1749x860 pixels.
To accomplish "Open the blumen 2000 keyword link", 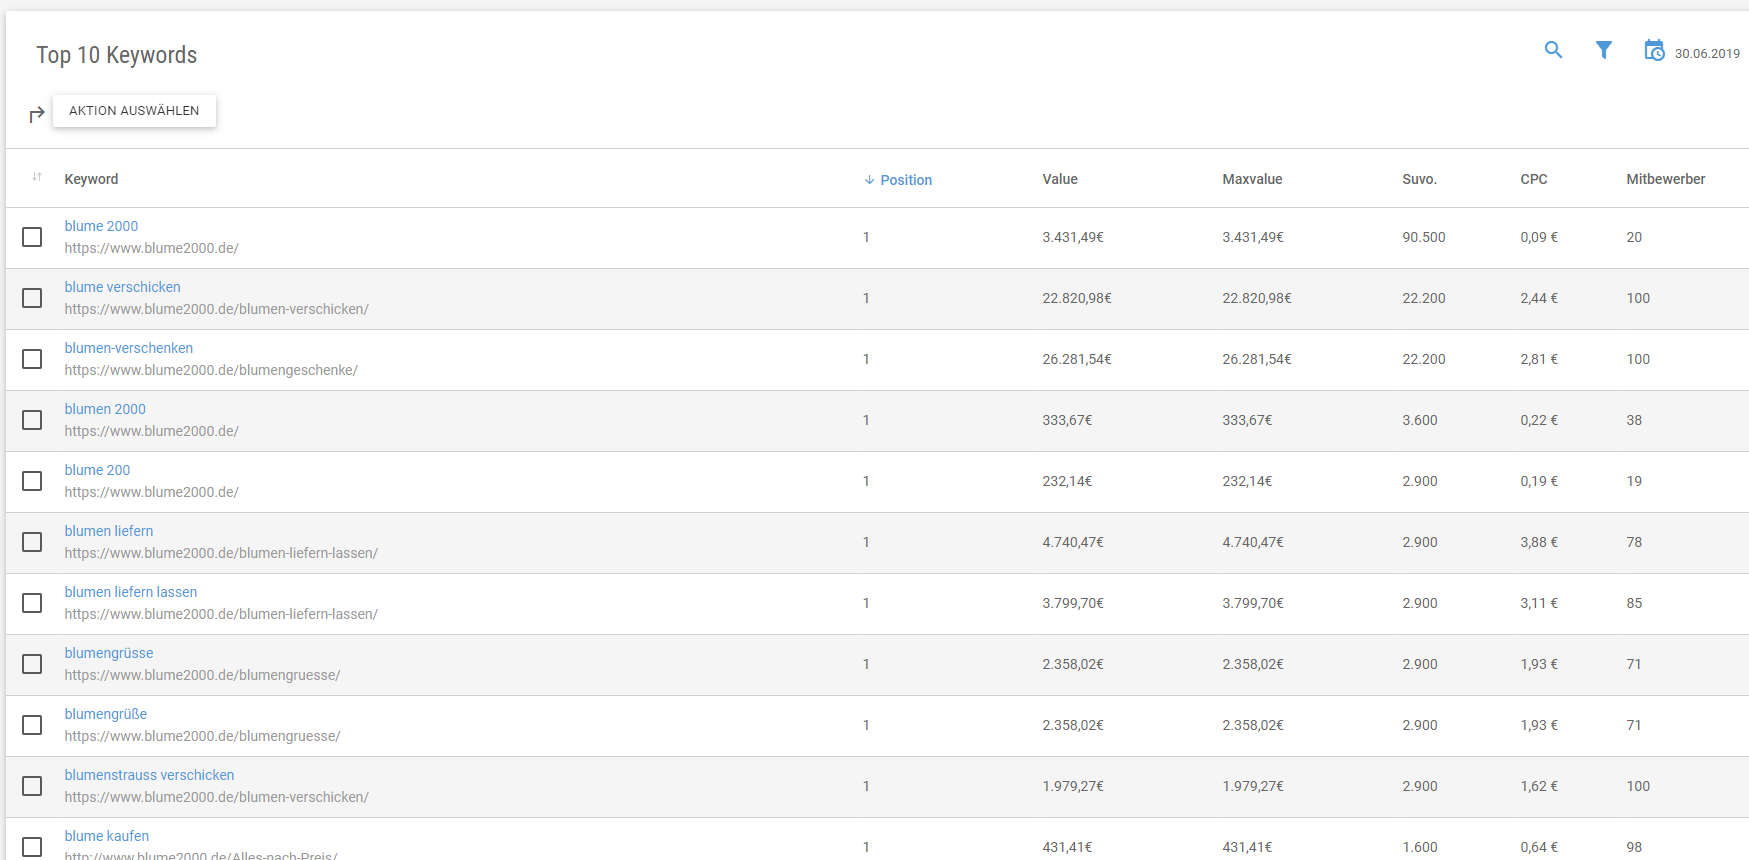I will pos(105,409).
